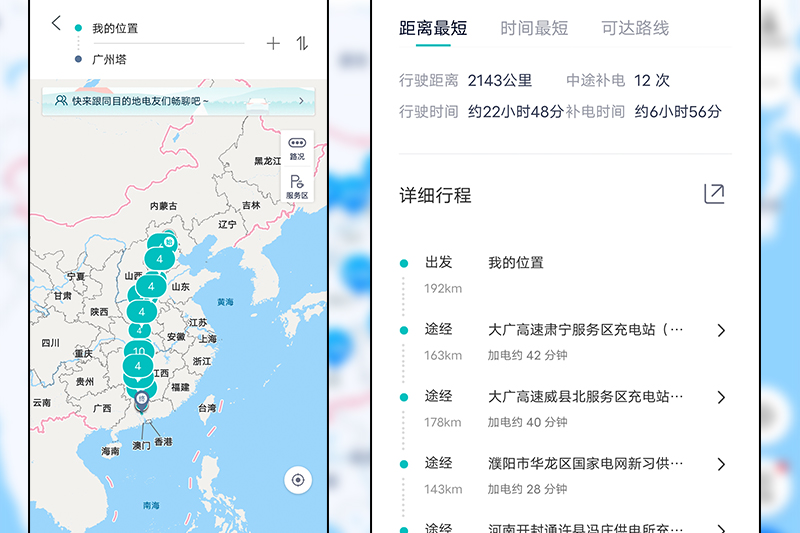Switch to 可达路线 tab

(x=635, y=29)
